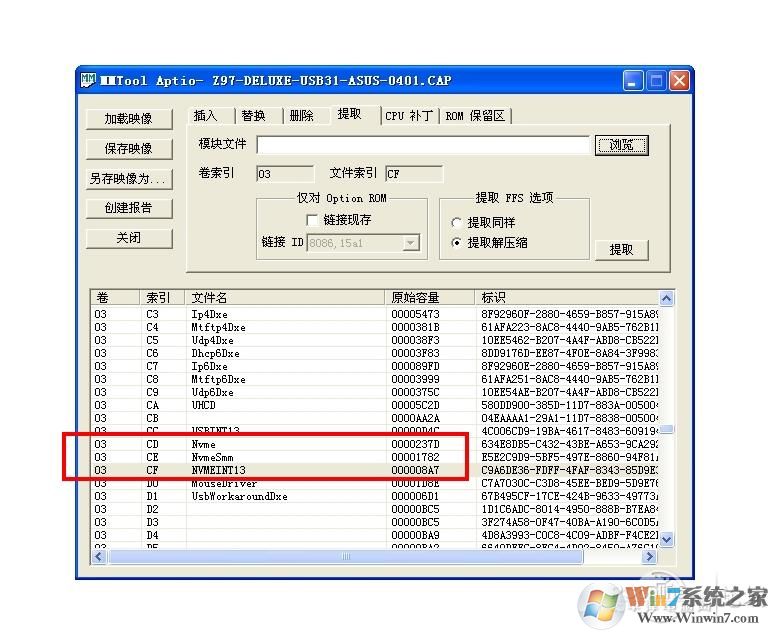Switch to the CPU 补丁 tab
The height and width of the screenshot is (632, 775).
(409, 116)
